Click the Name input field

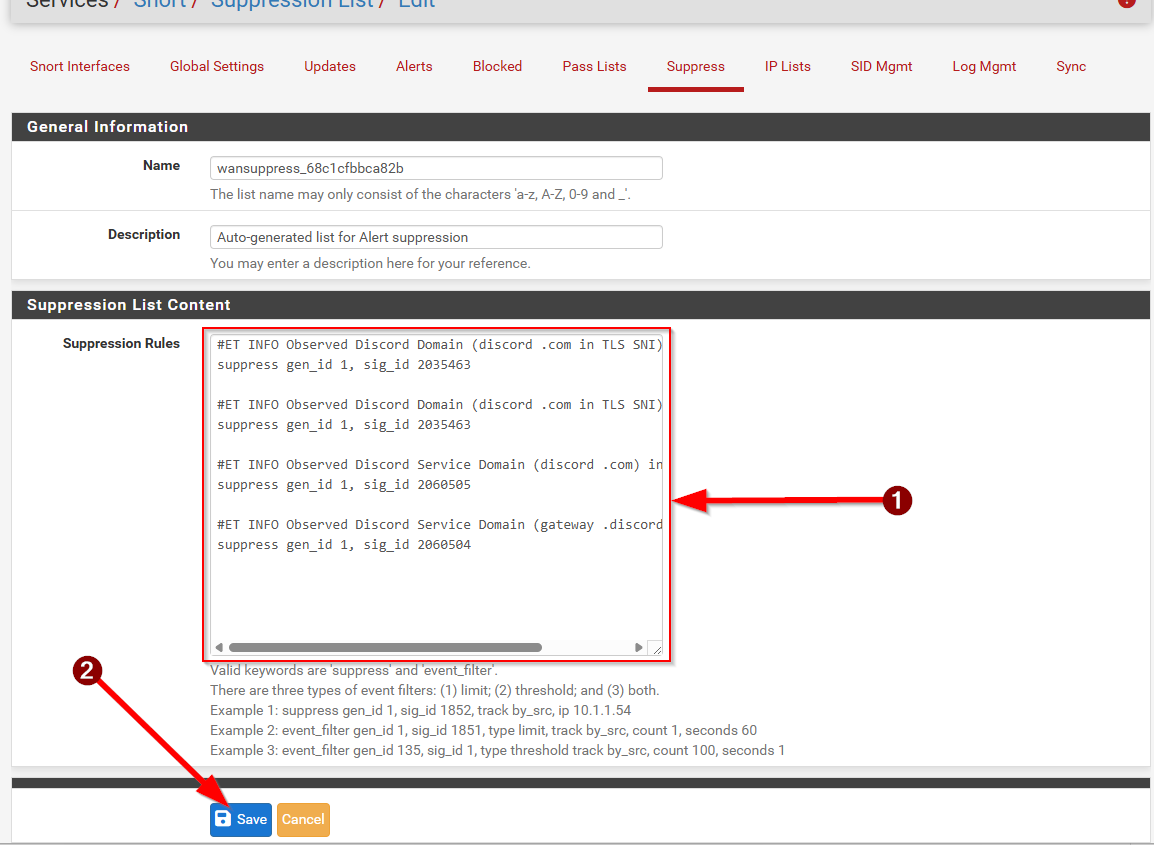436,168
